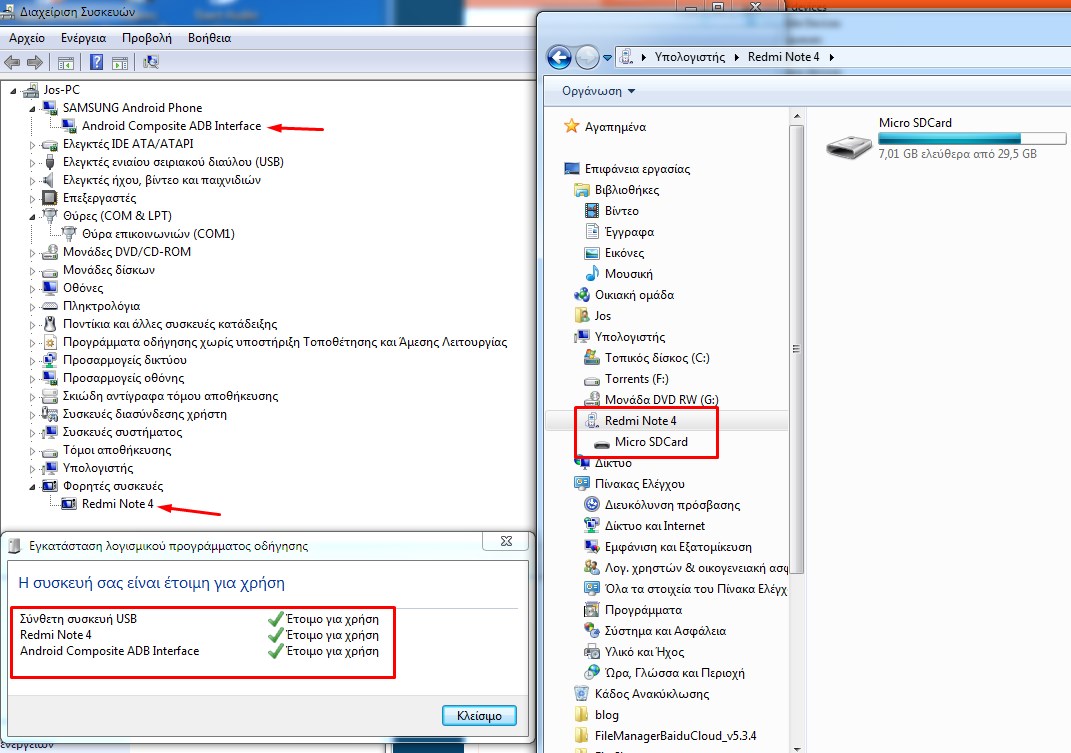The image size is (1071, 753).
Task: Expand Ελεγκτές ενιαίου σειριακού διαύλου (USB)
Action: pos(32,163)
